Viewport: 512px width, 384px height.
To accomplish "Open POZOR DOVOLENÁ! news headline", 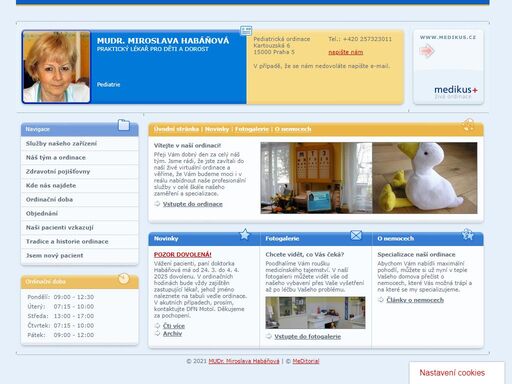I will point(183,254).
